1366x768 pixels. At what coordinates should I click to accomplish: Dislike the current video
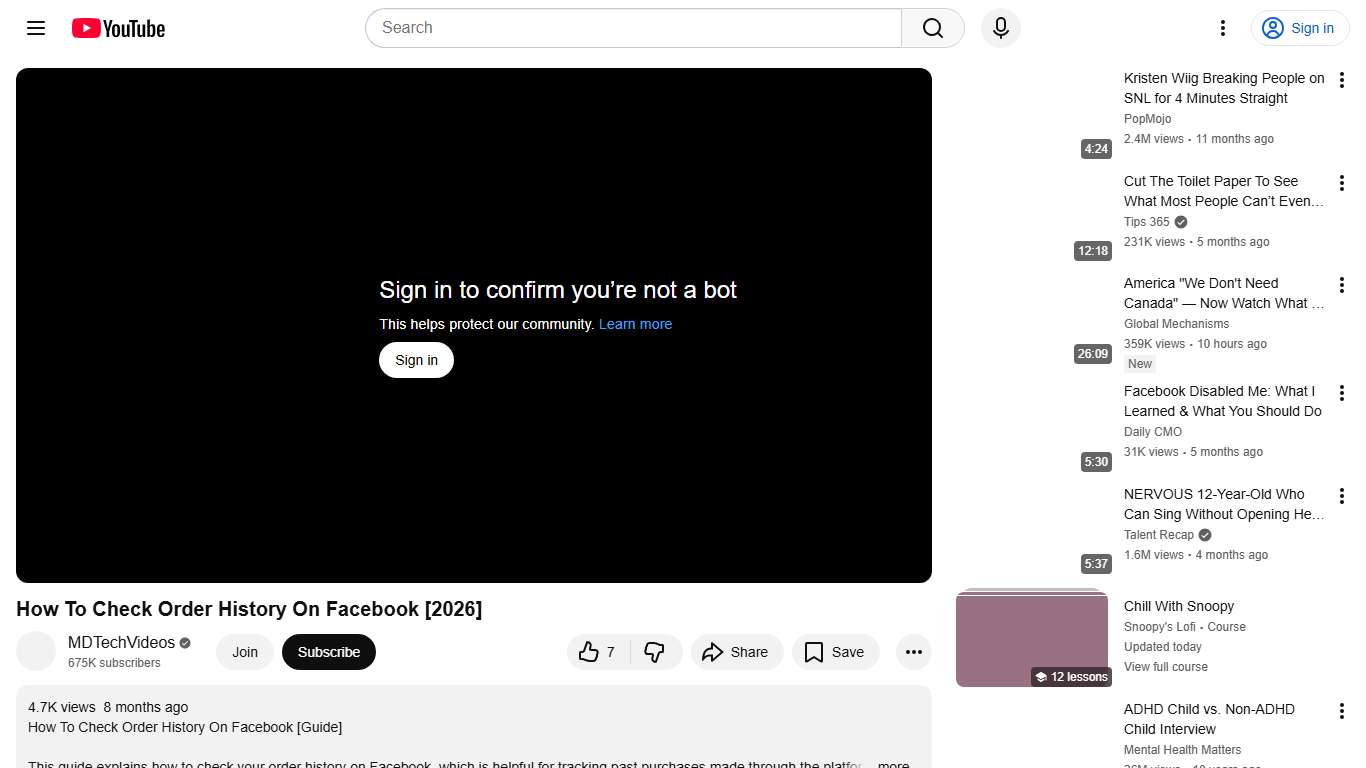tap(655, 651)
